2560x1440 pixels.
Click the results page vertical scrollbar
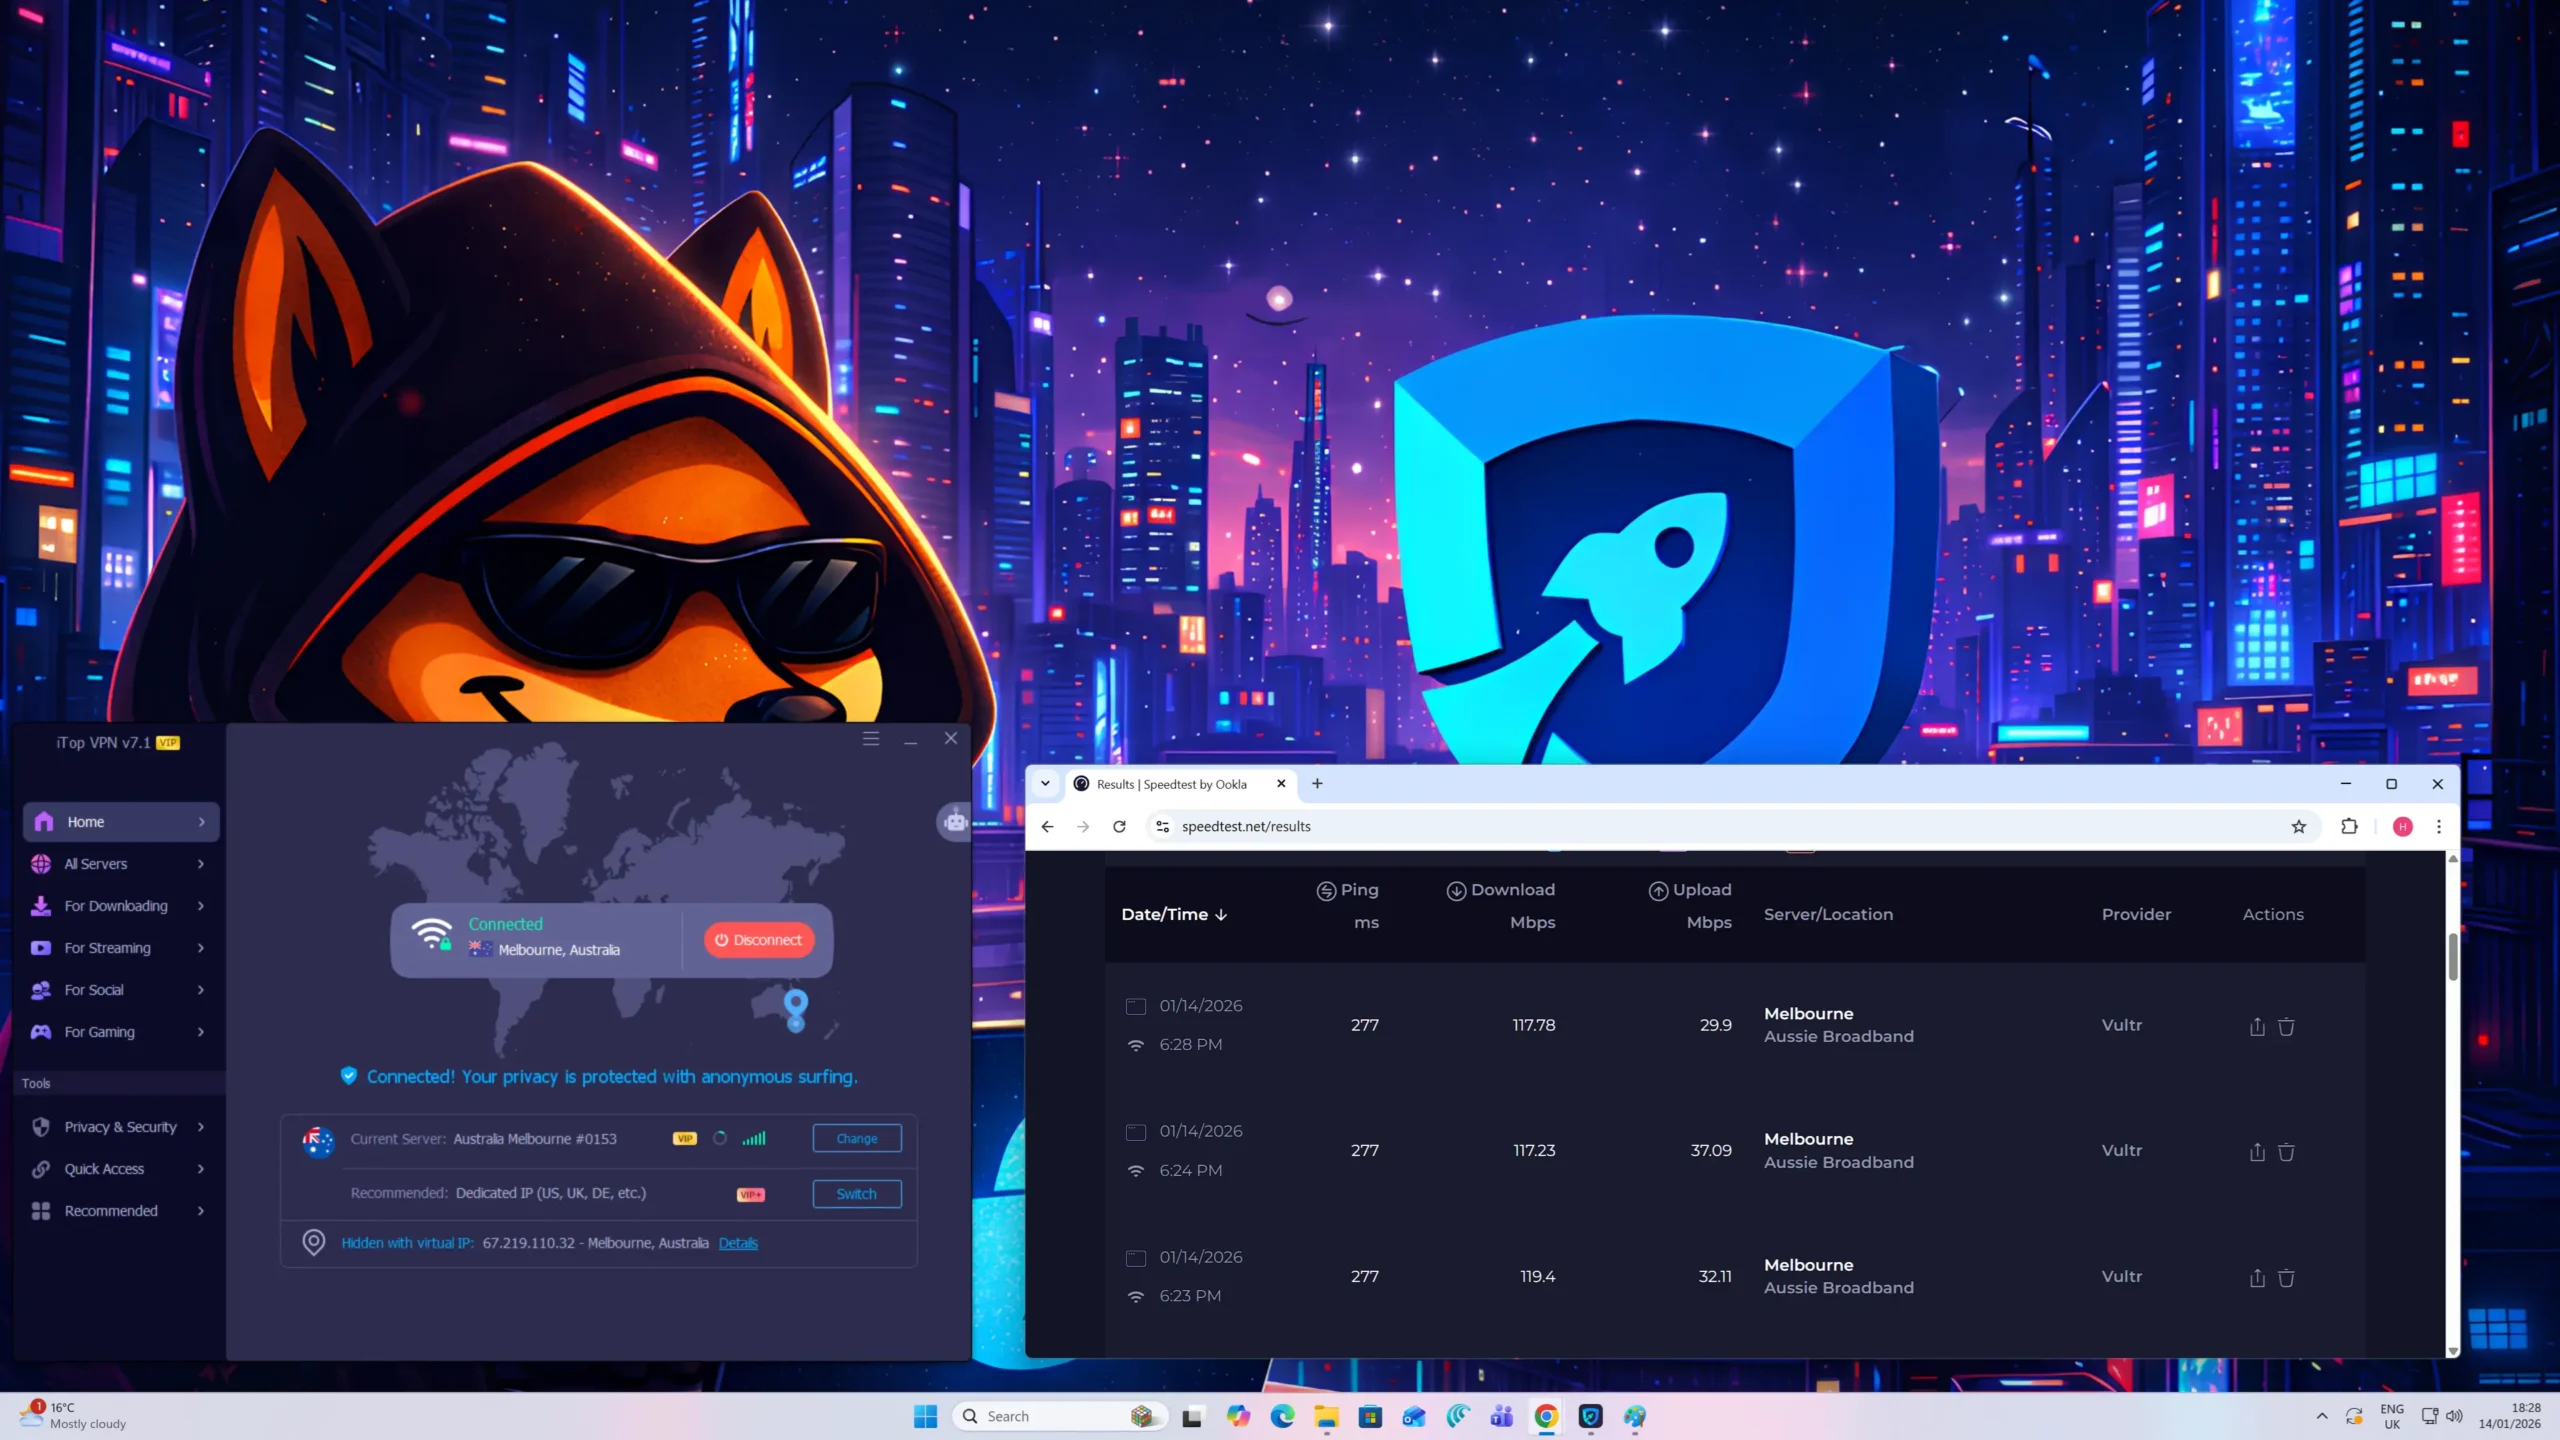(x=2452, y=957)
